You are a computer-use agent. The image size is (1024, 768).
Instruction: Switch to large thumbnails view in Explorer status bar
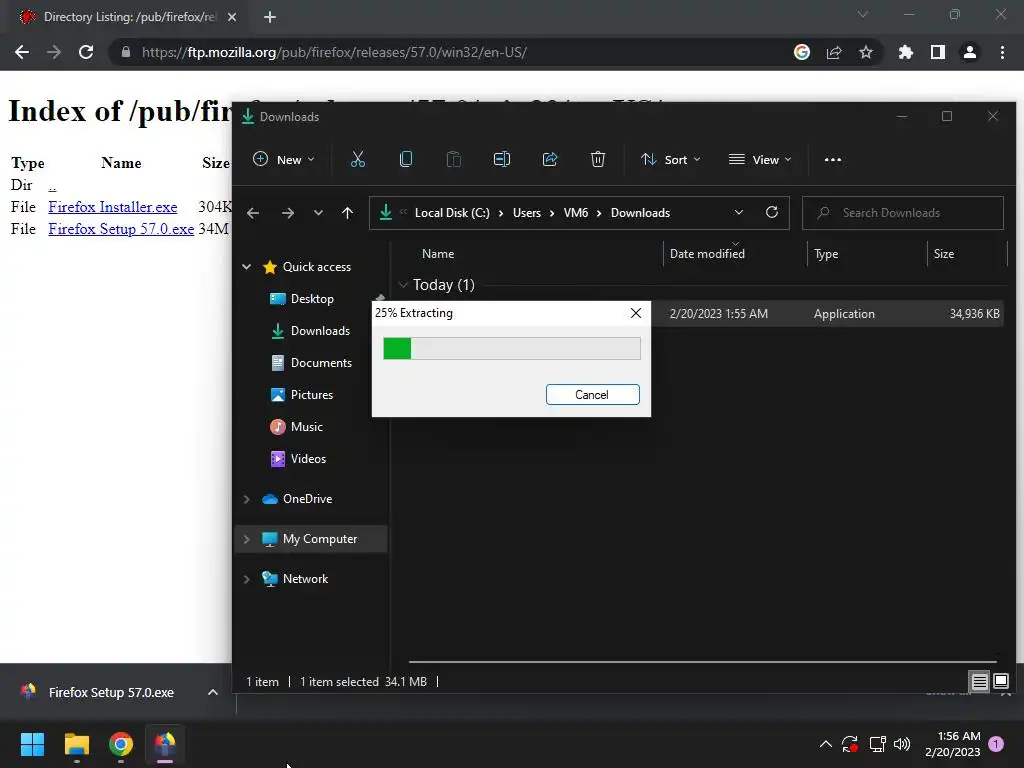(1000, 682)
